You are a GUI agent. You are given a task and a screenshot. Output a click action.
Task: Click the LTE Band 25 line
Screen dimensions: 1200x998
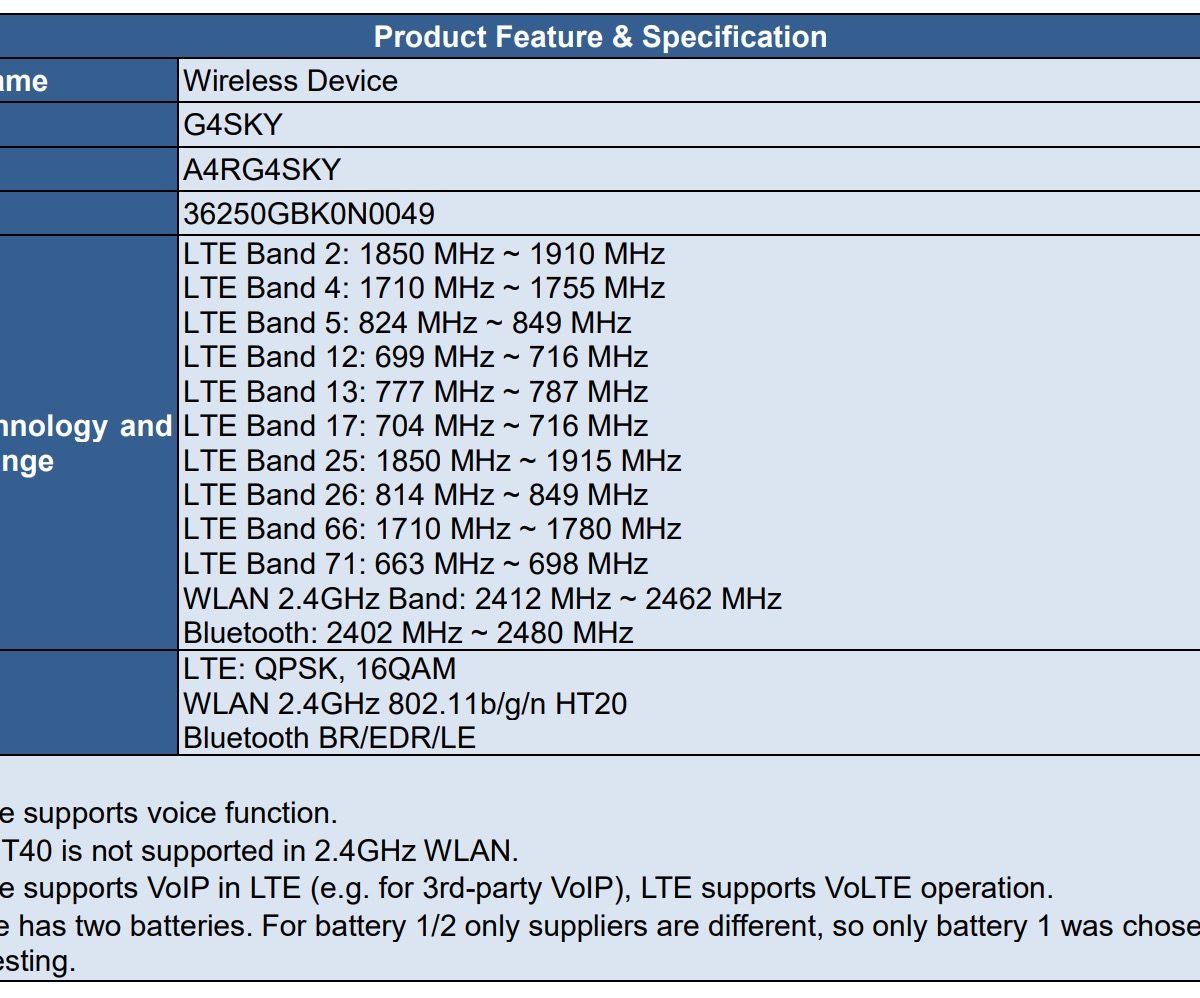point(432,461)
